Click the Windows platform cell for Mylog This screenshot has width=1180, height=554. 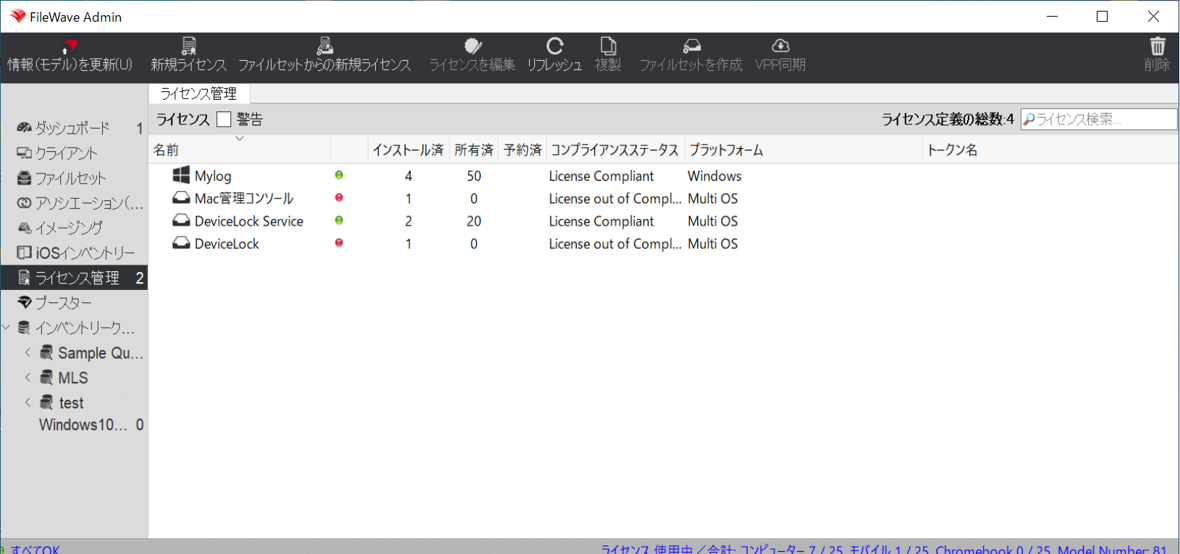714,176
